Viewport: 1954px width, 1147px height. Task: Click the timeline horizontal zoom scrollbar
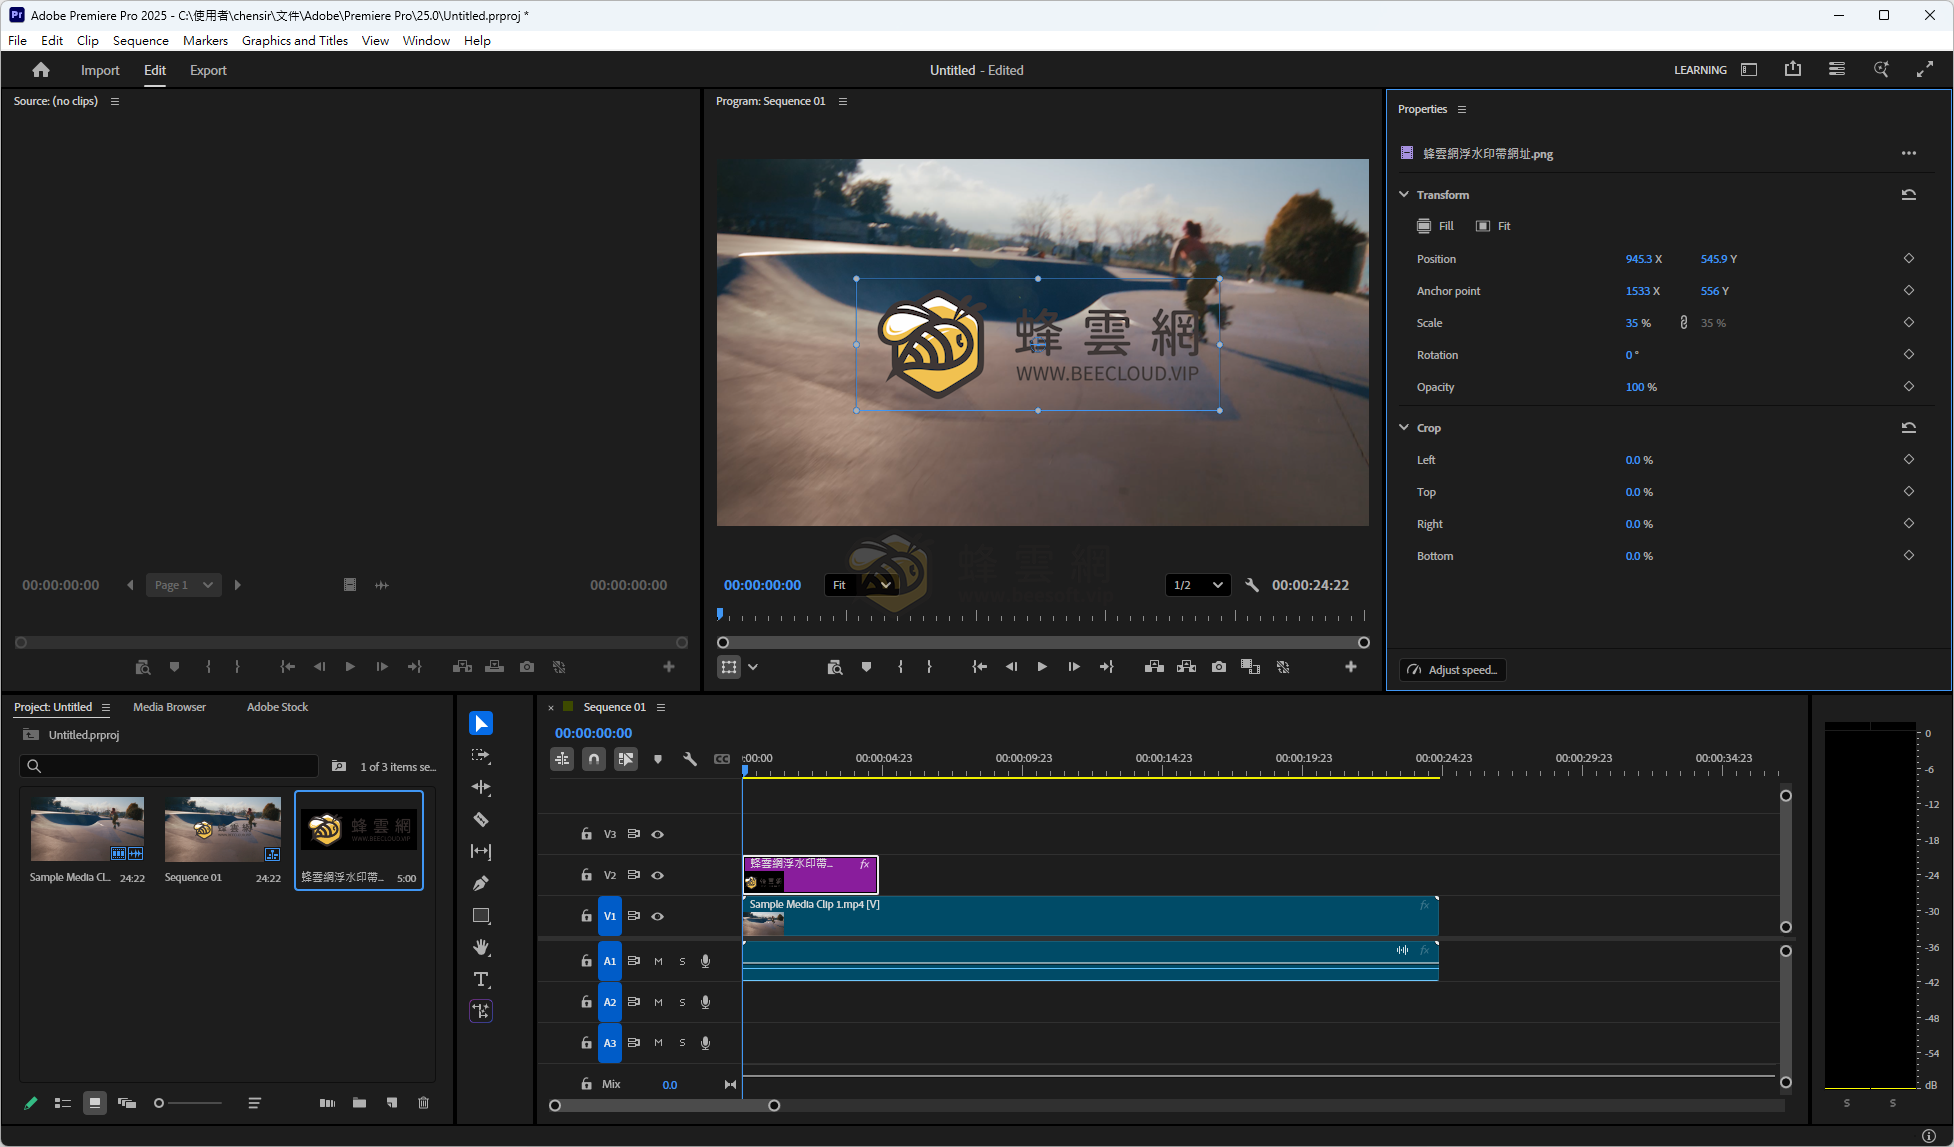[664, 1105]
